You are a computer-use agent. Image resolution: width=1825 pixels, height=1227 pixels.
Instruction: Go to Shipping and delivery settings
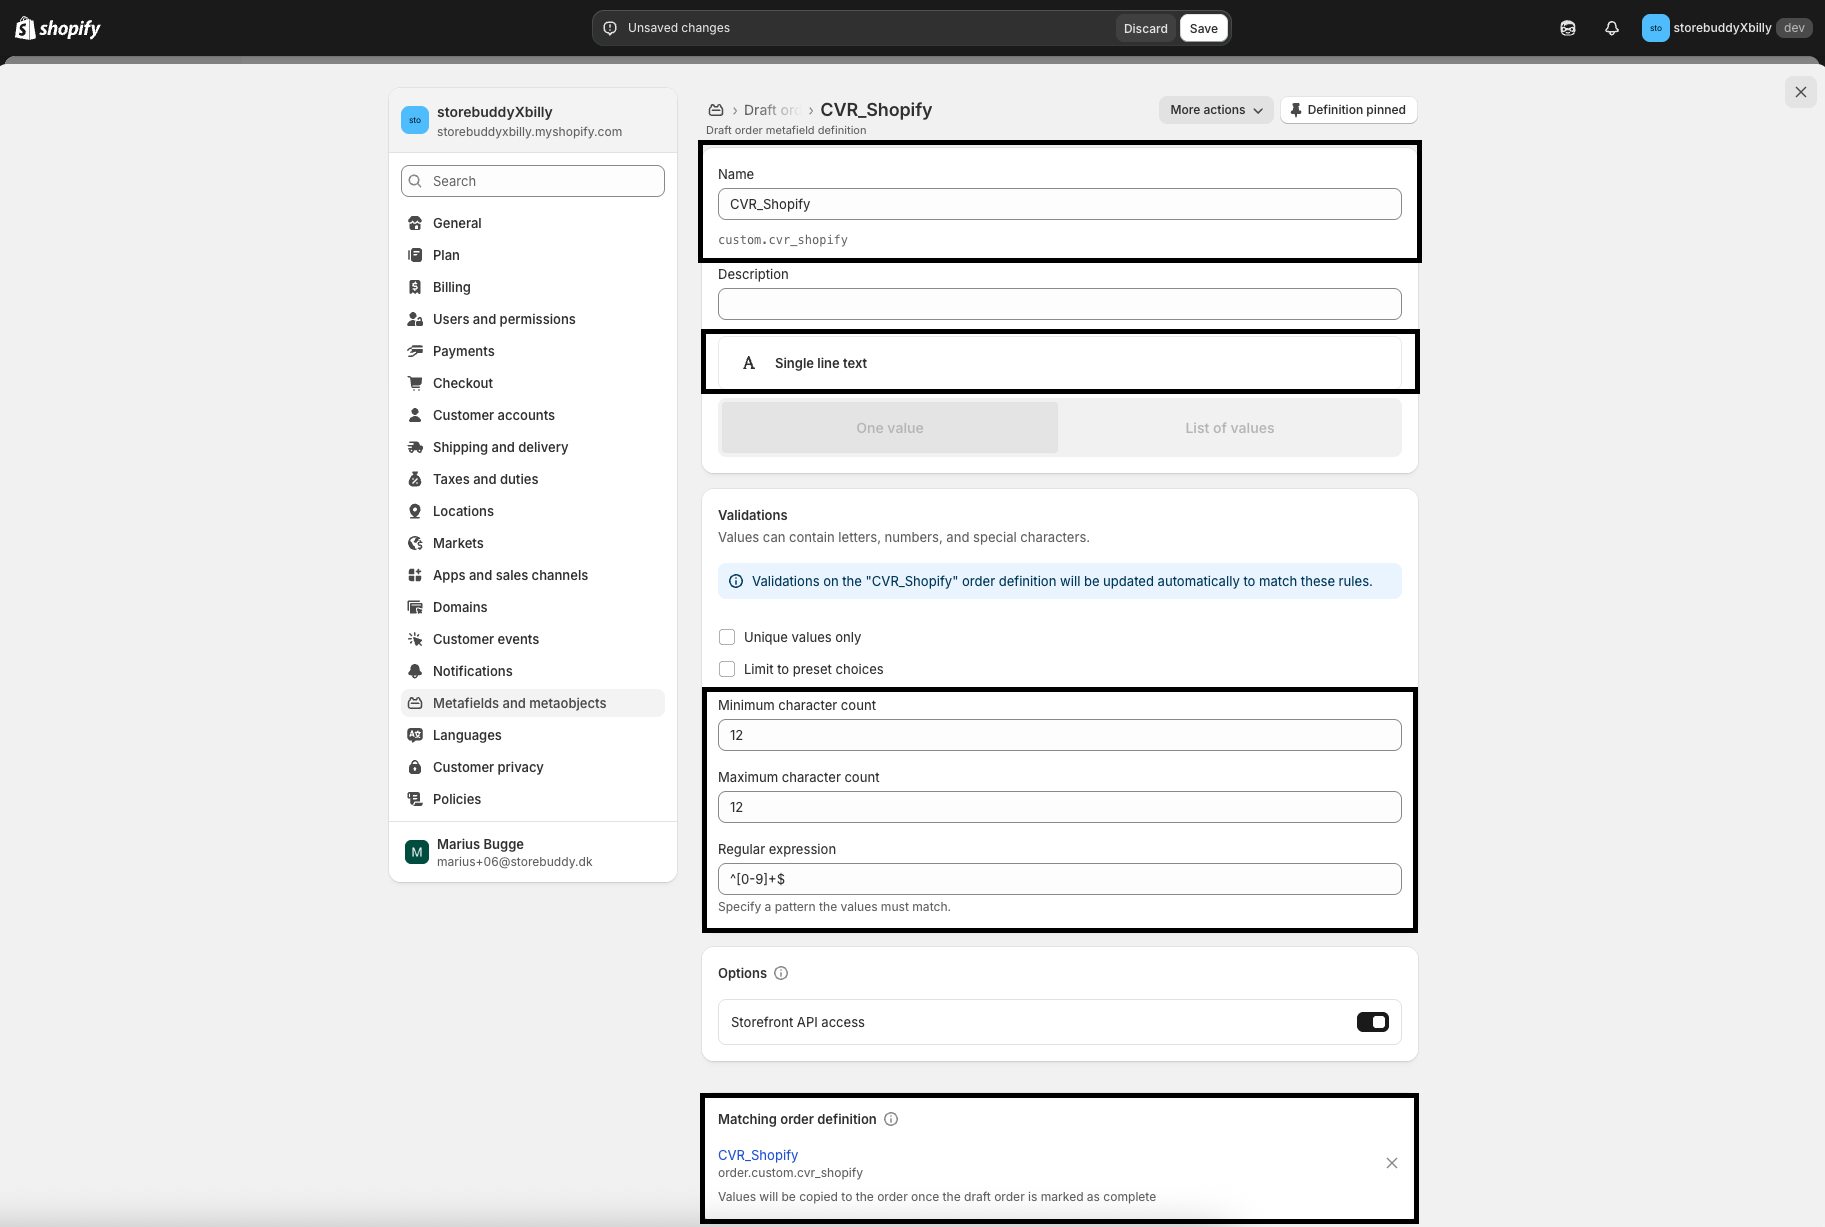pyautogui.click(x=500, y=447)
